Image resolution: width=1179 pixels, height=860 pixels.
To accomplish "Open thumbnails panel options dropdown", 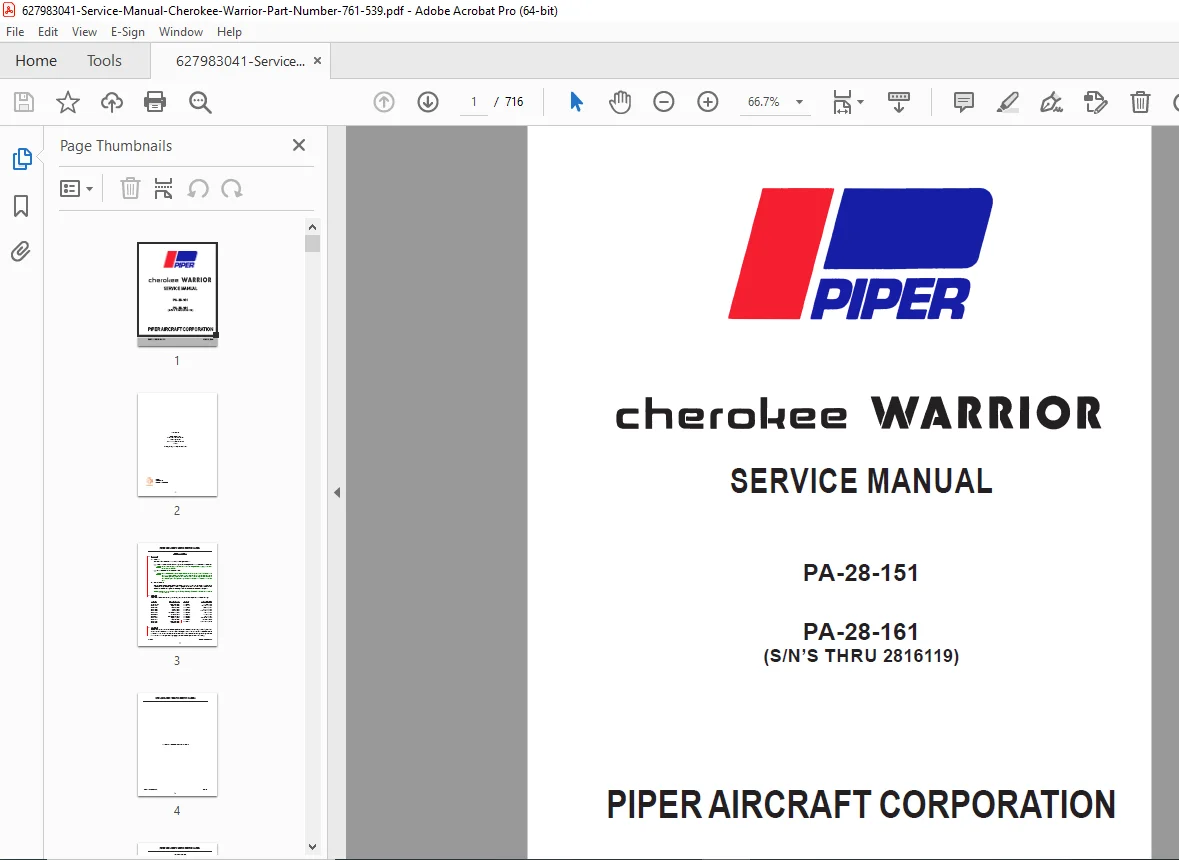I will 77,189.
